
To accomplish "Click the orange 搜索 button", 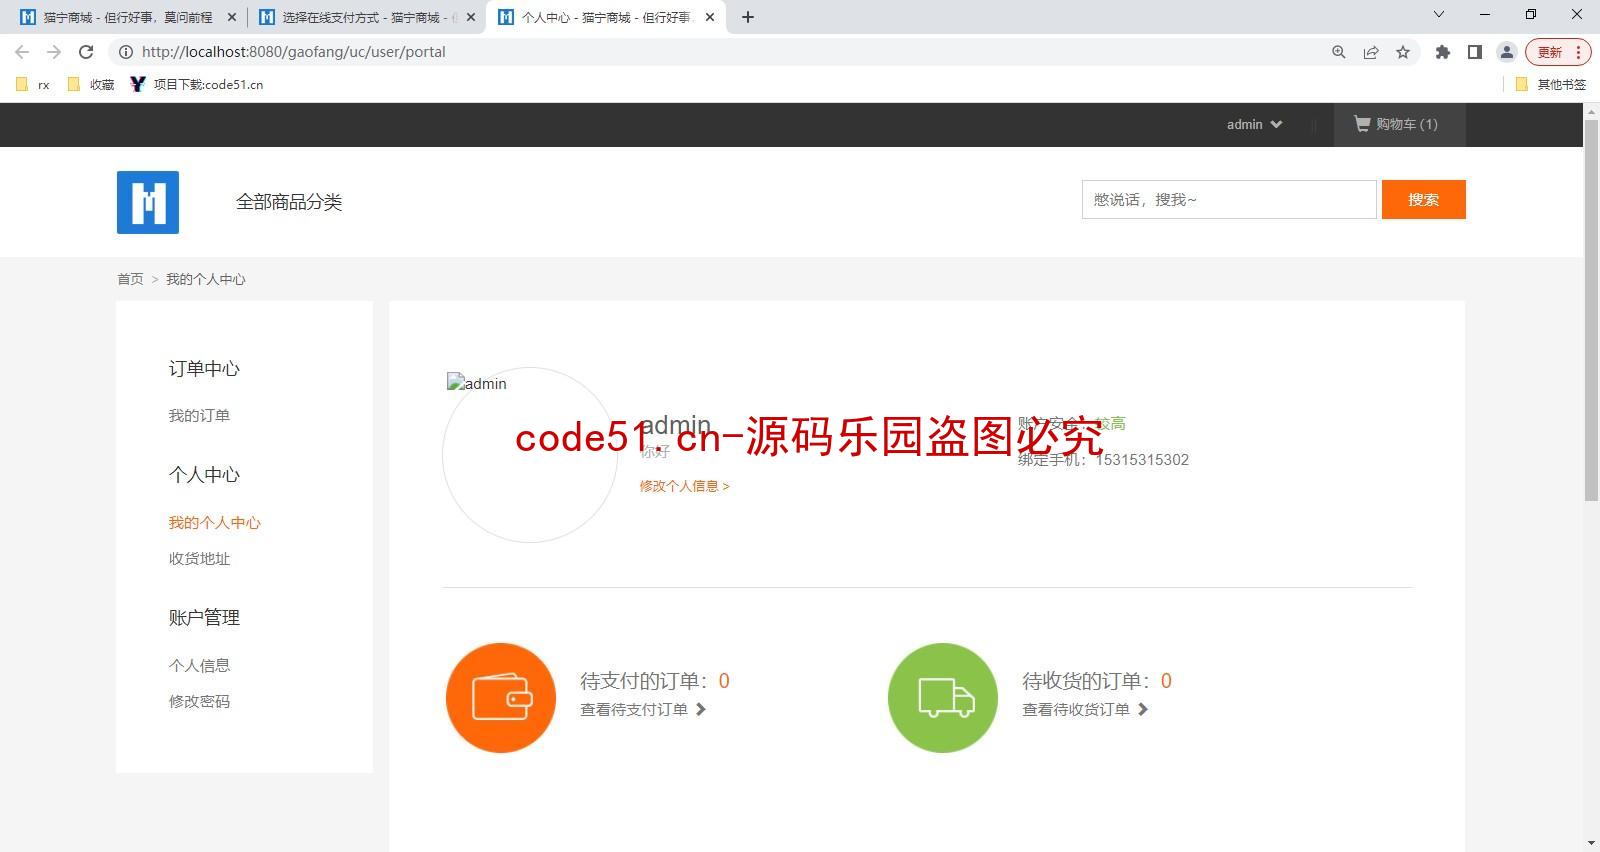I will coord(1424,200).
